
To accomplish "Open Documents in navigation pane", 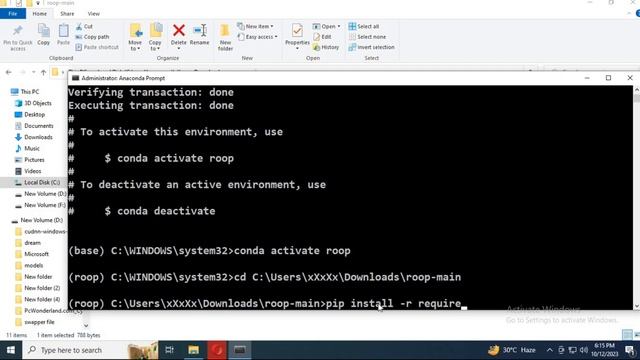I will click(x=34, y=126).
